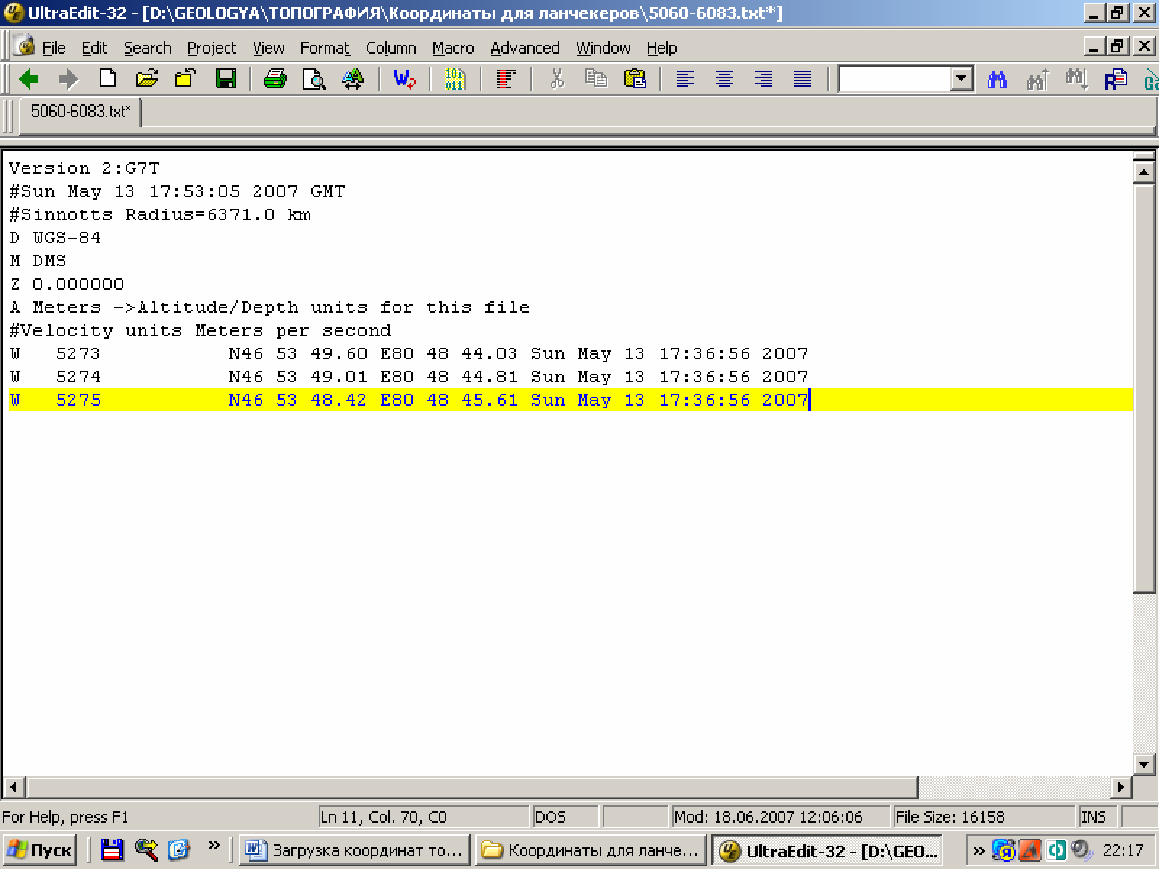Open print preview with the magnifier page icon
The image size is (1159, 869).
[314, 78]
